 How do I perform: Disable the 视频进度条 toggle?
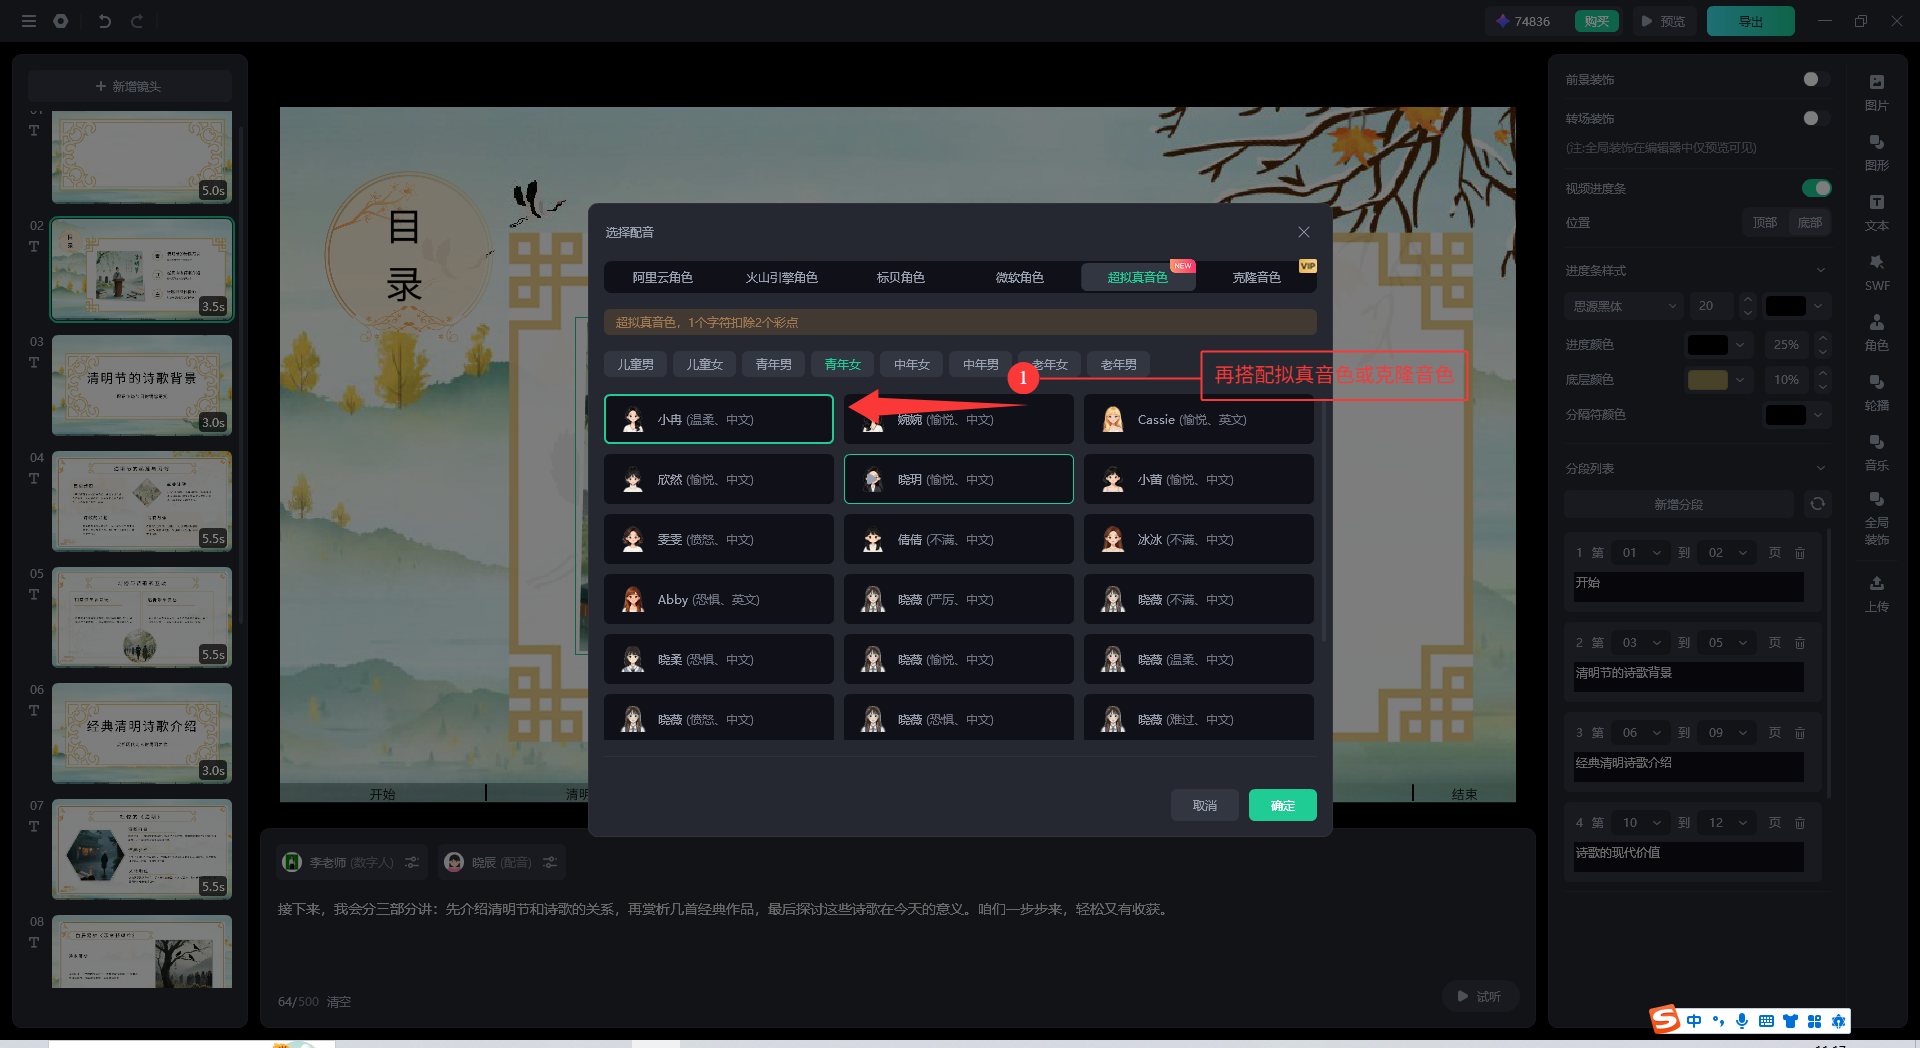pyautogui.click(x=1815, y=188)
